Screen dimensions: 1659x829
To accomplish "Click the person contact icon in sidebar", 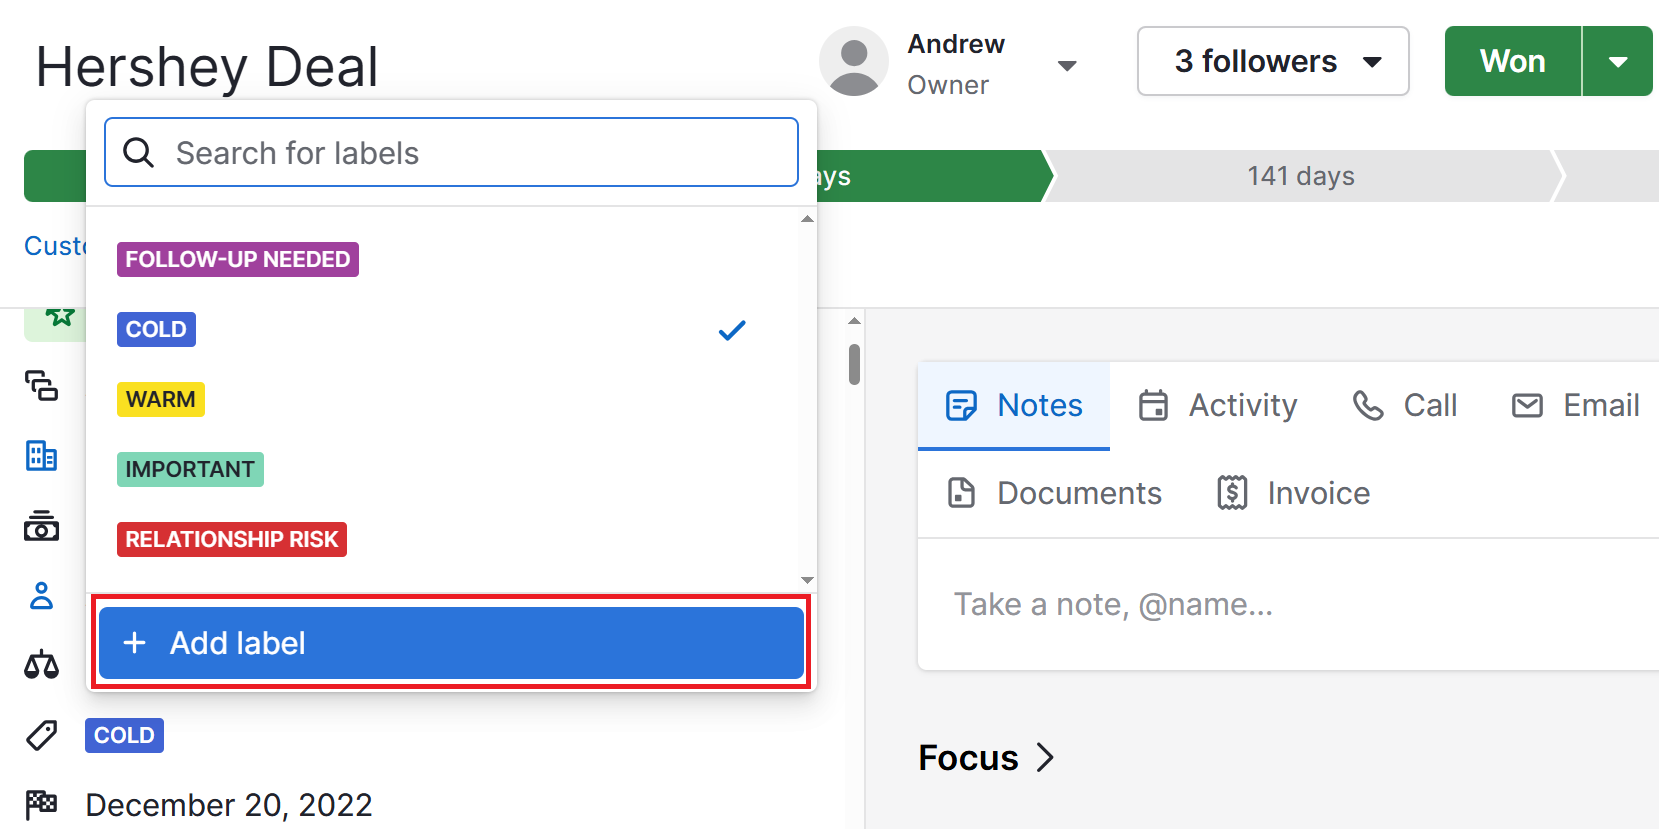I will coord(41,596).
